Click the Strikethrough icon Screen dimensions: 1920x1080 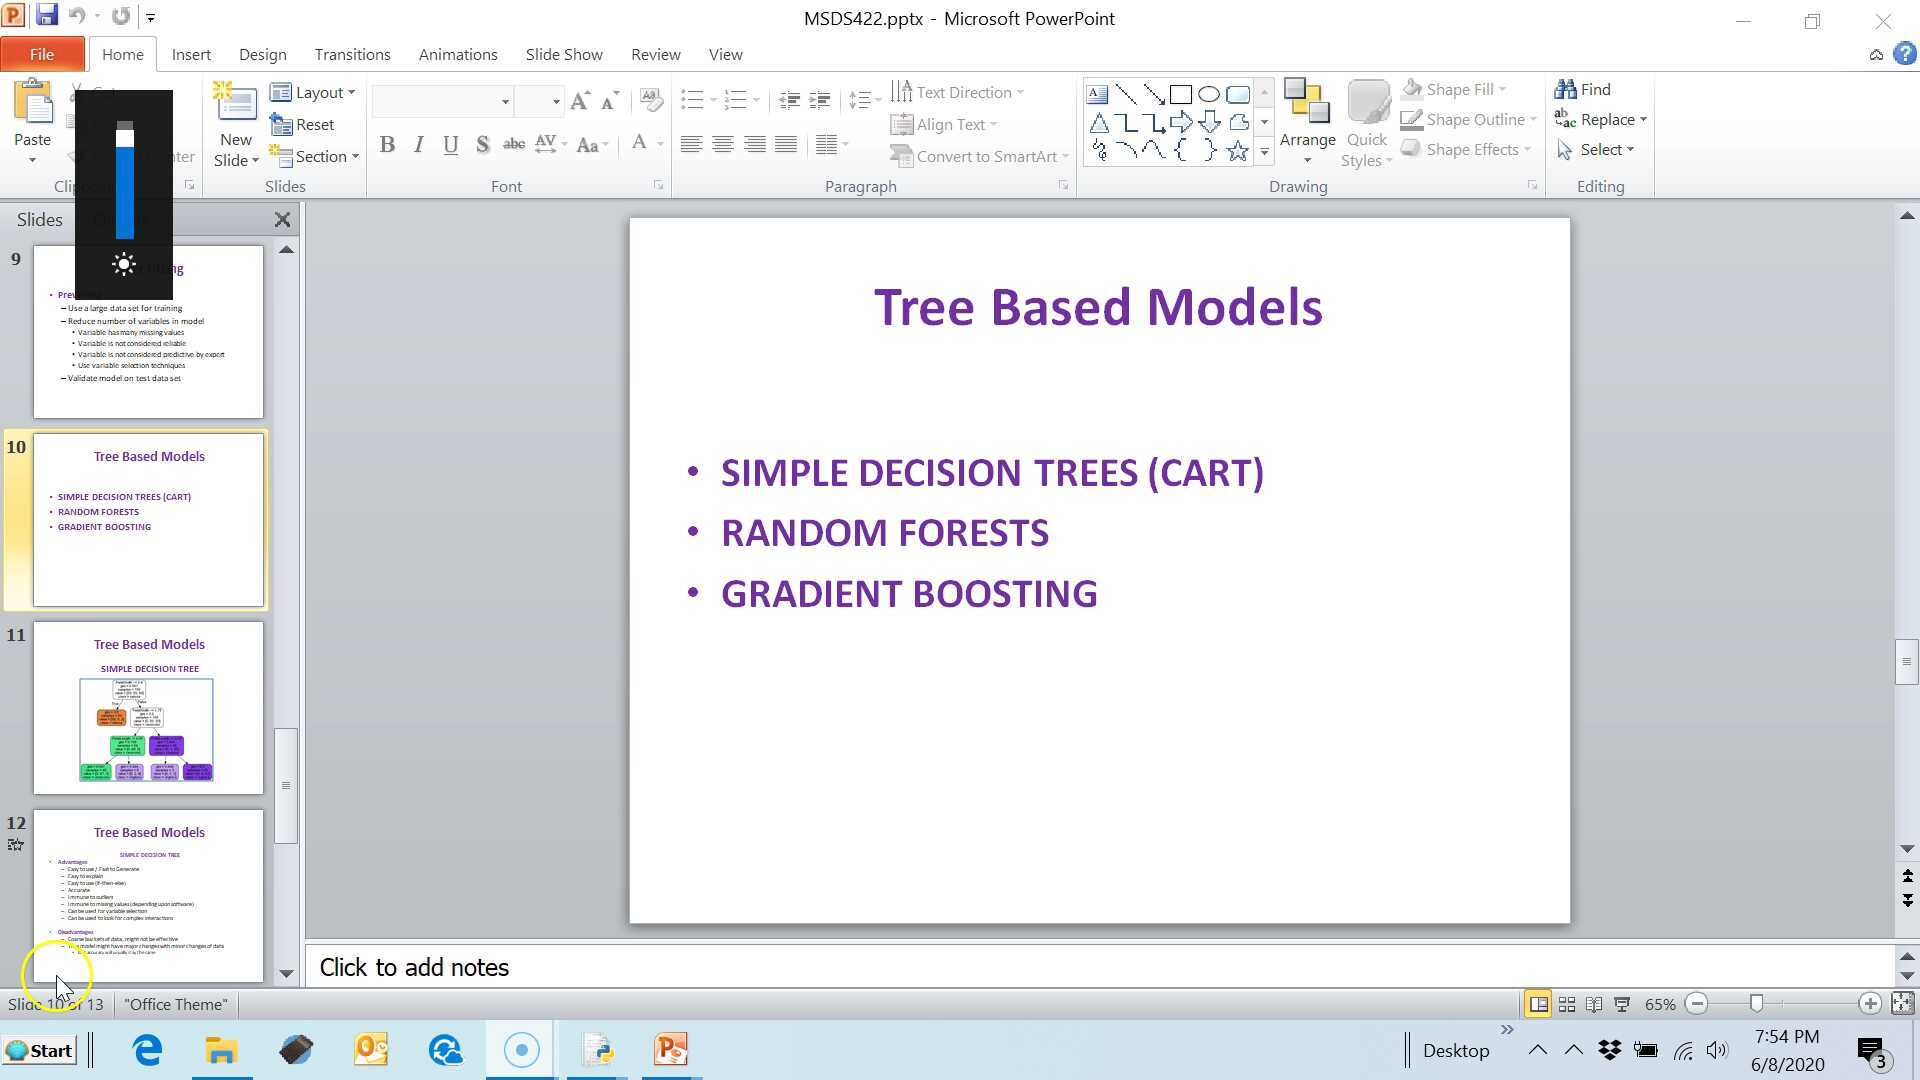pos(513,144)
